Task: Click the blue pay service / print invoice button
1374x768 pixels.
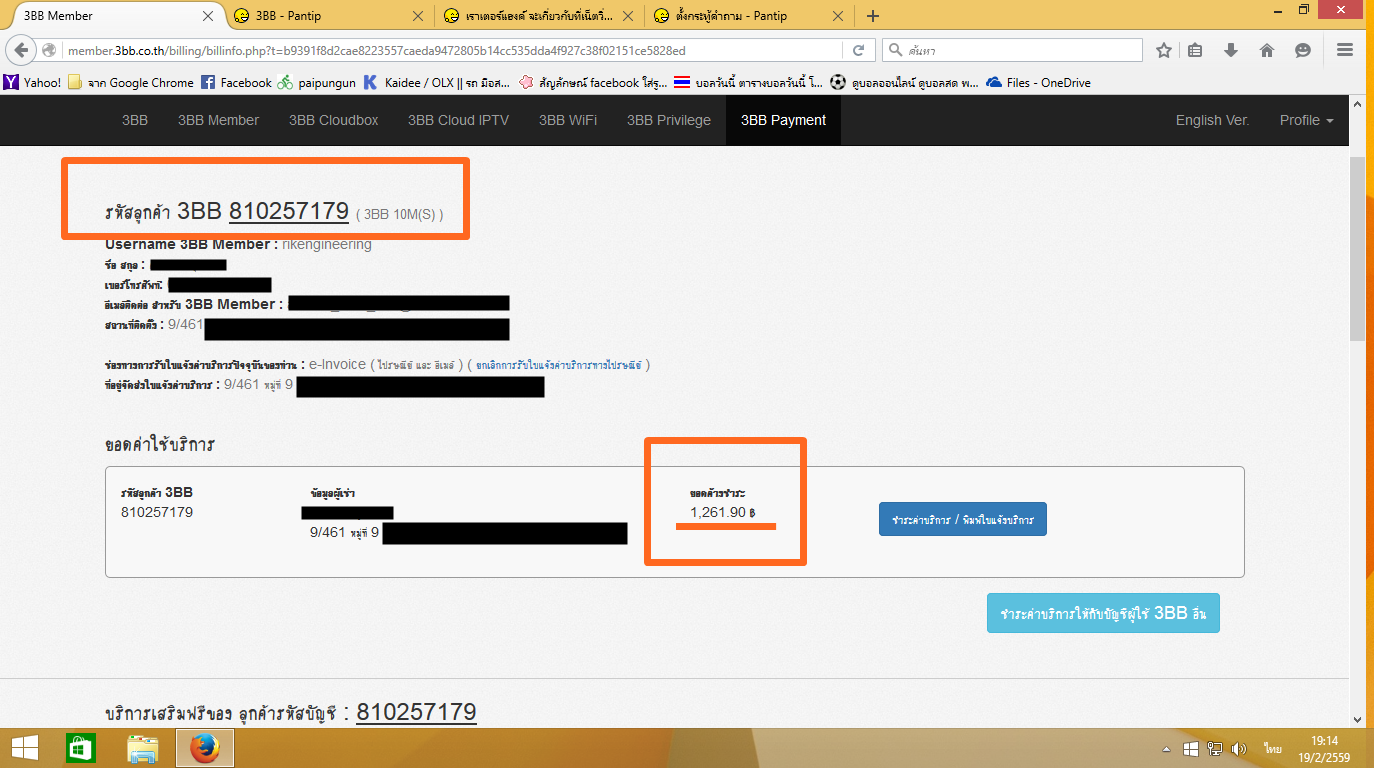Action: click(x=963, y=520)
